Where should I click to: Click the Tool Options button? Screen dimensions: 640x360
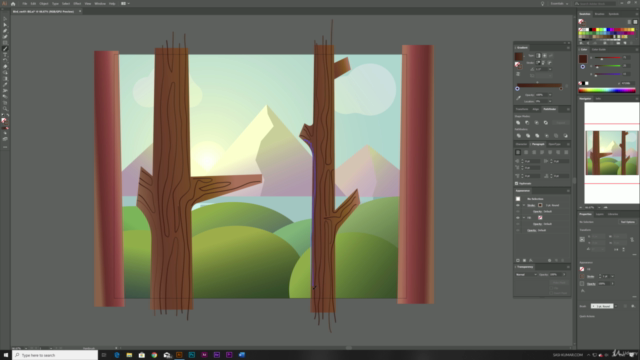pos(628,222)
